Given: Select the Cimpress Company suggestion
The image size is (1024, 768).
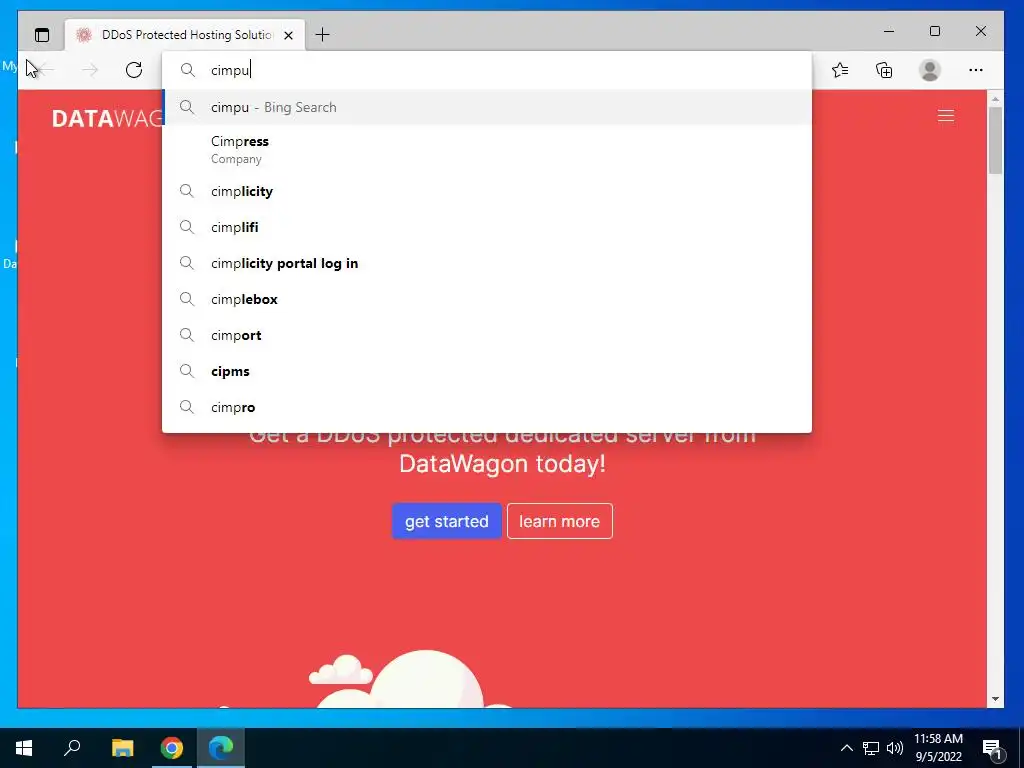Looking at the screenshot, I should point(487,150).
